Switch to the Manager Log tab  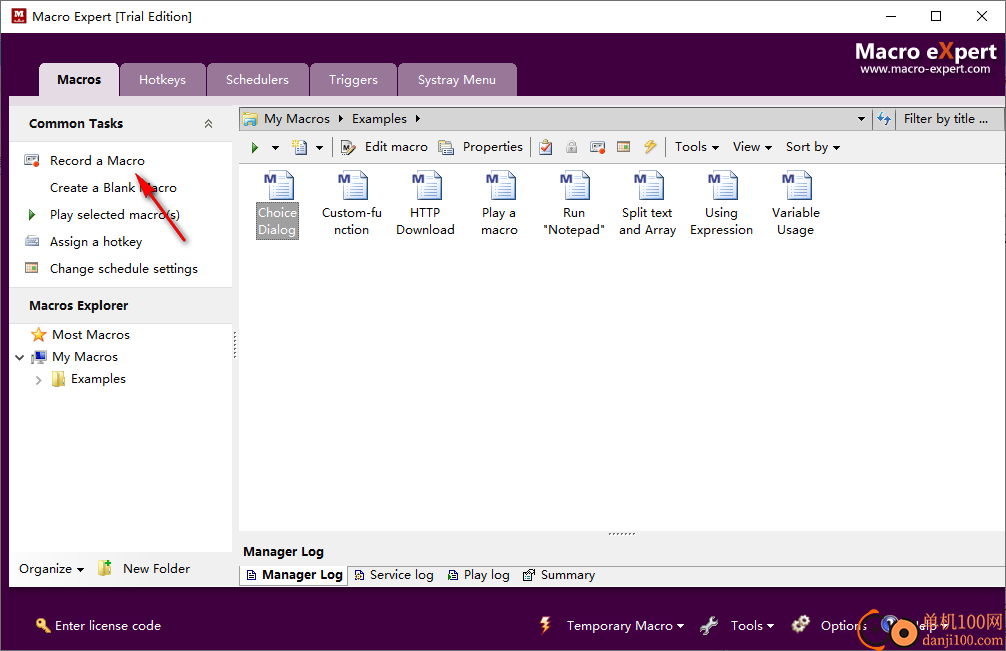point(294,575)
